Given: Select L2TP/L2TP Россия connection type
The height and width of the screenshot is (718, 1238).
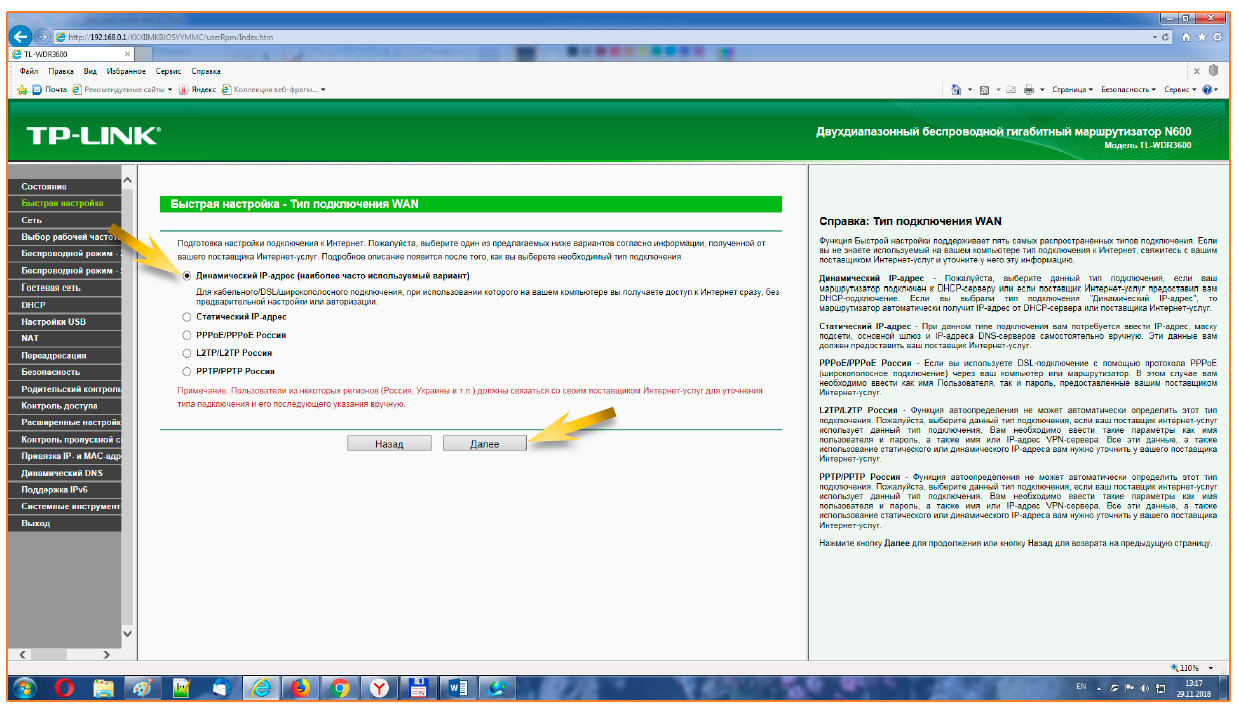Looking at the screenshot, I should click(x=186, y=353).
